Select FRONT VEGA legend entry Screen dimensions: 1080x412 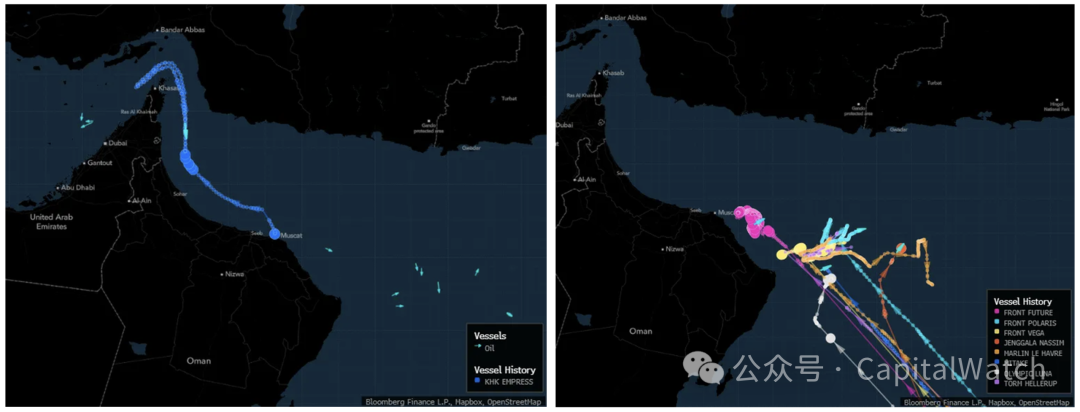click(1025, 333)
